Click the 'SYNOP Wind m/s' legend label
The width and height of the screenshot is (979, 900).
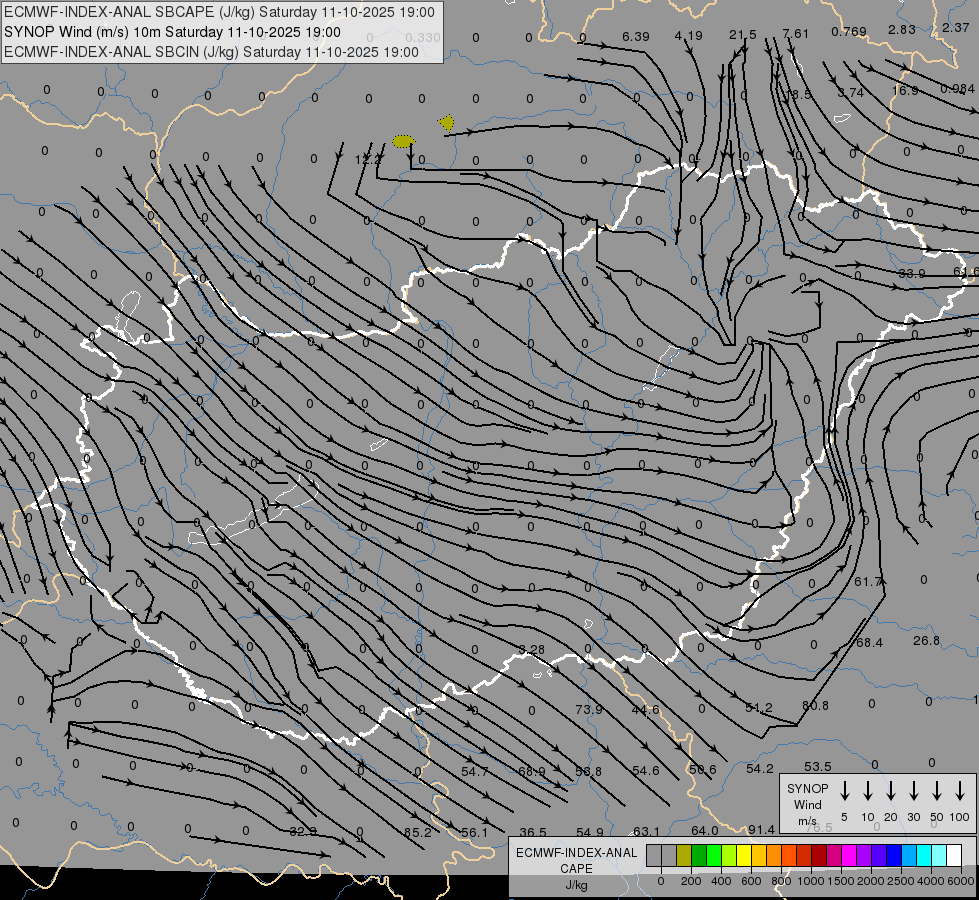pos(807,804)
